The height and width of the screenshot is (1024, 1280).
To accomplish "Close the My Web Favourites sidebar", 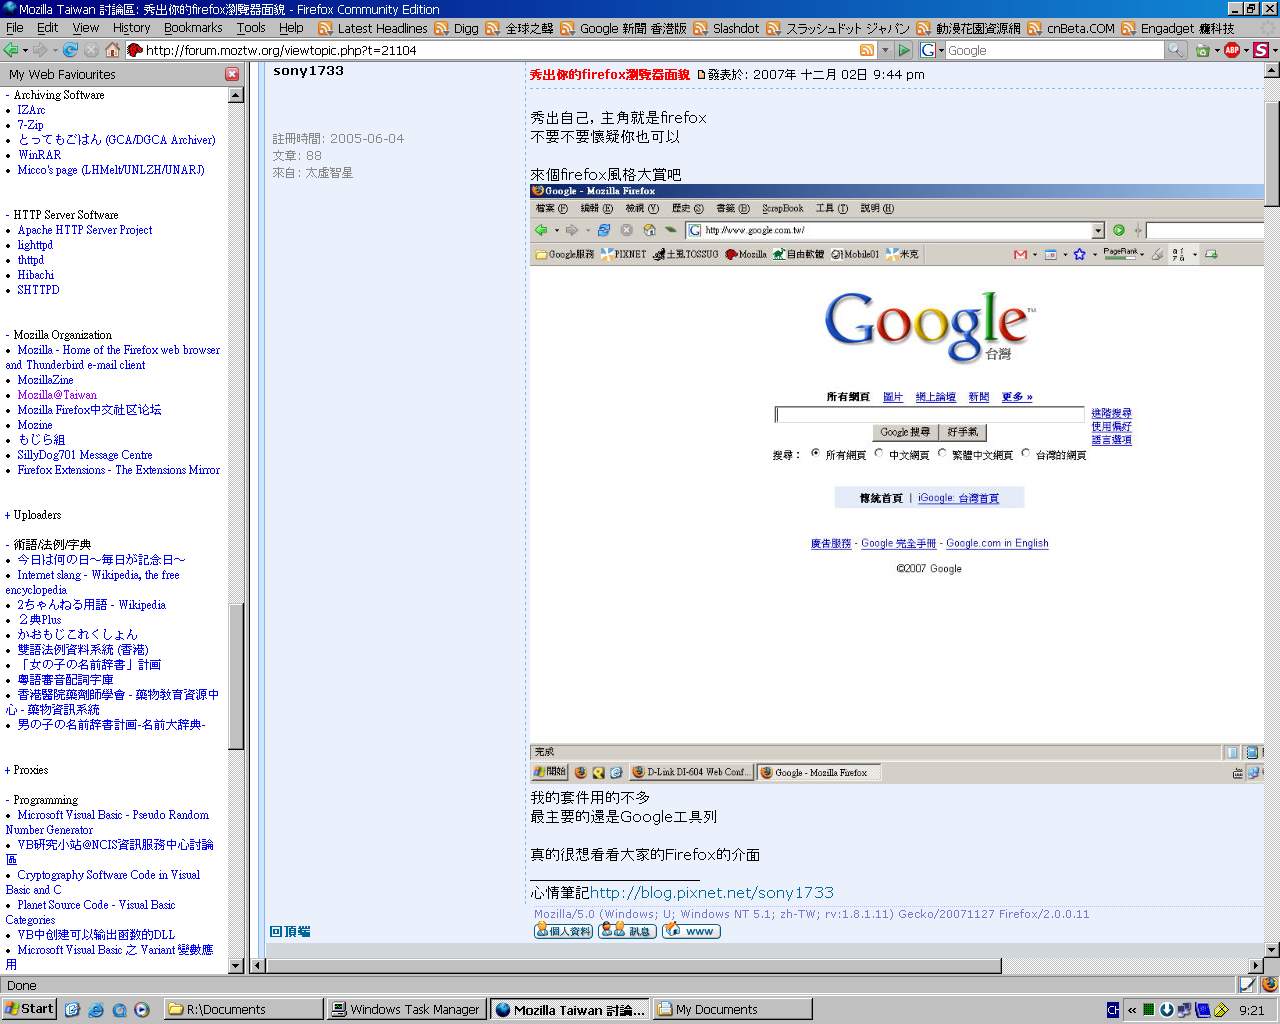I will point(232,74).
